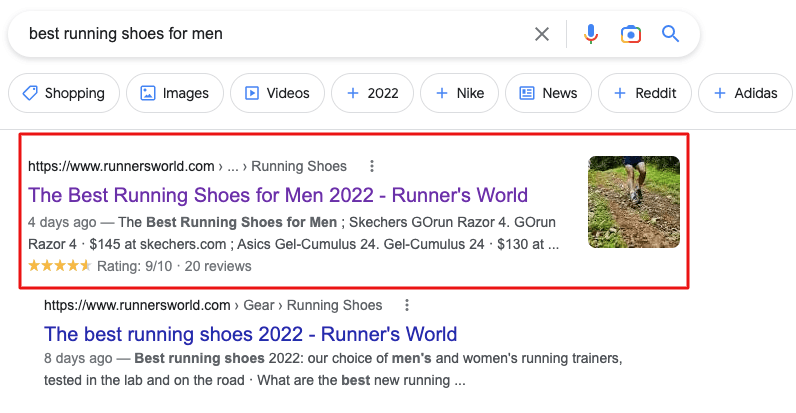Add '2022' refinement to the search
Screen dimensions: 796x413
(372, 93)
